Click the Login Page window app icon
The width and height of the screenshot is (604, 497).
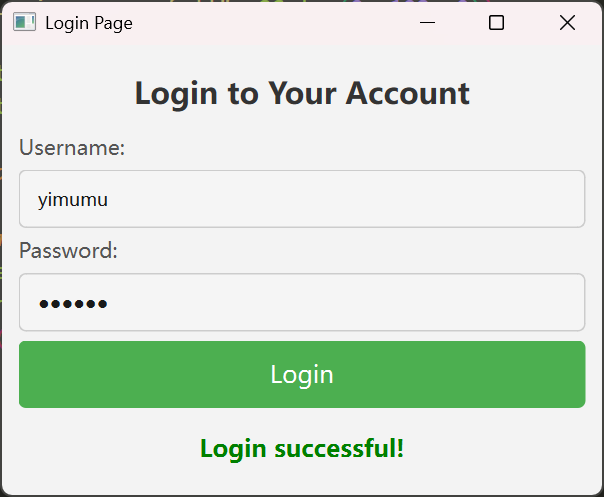(25, 22)
